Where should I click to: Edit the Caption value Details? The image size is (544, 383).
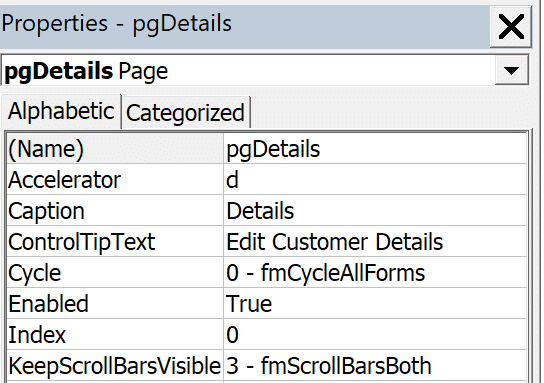tap(375, 211)
